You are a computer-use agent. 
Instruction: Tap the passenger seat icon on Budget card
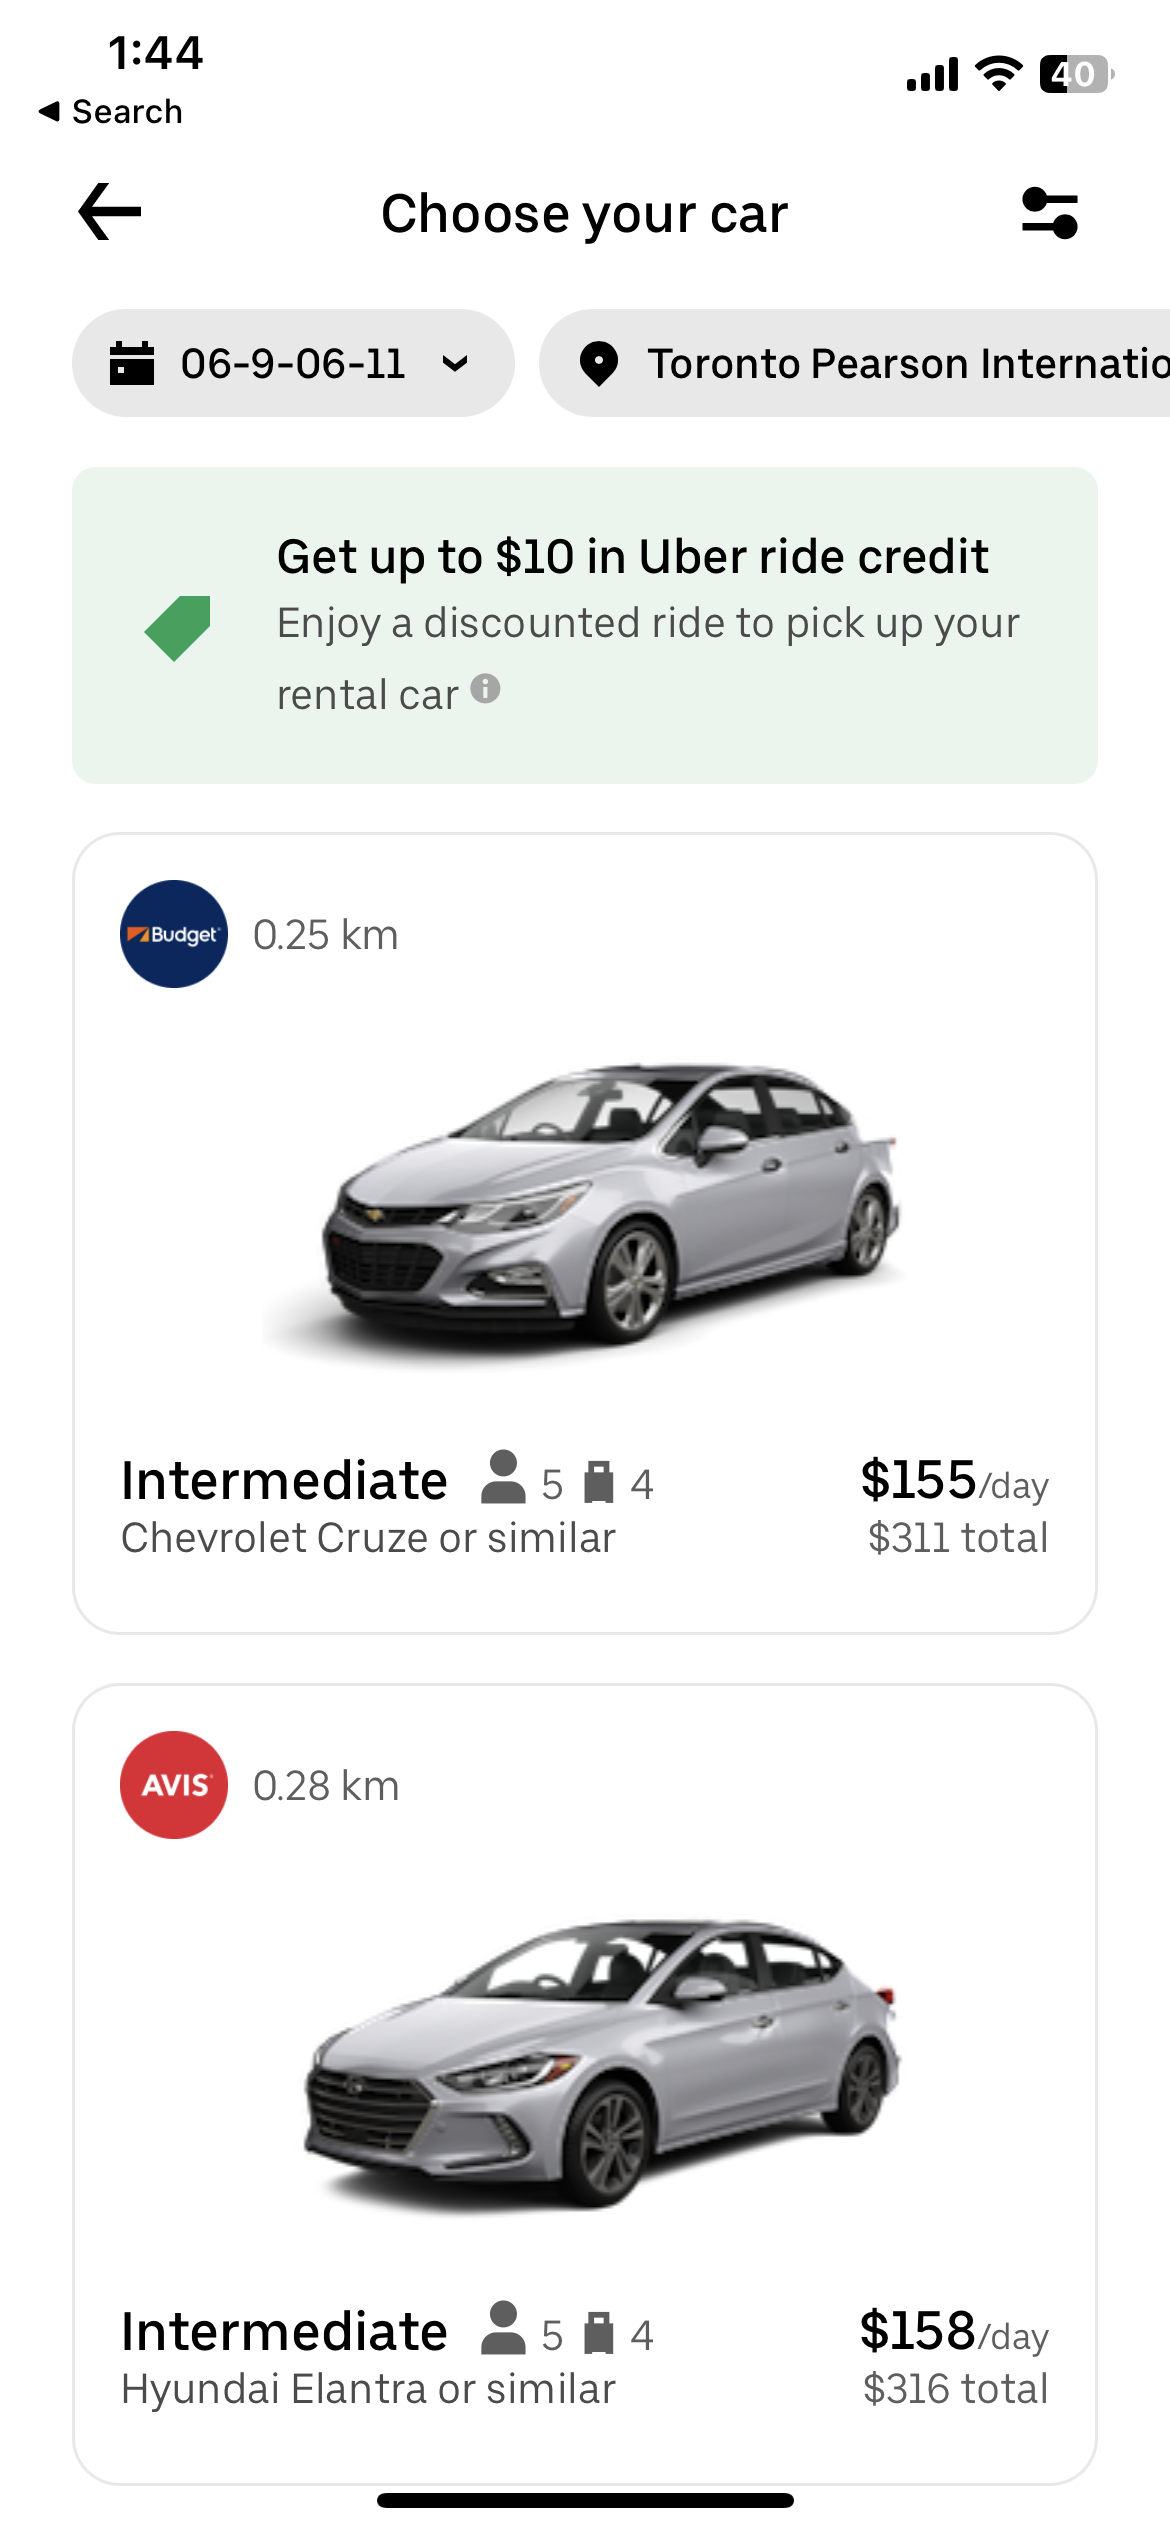click(503, 1478)
